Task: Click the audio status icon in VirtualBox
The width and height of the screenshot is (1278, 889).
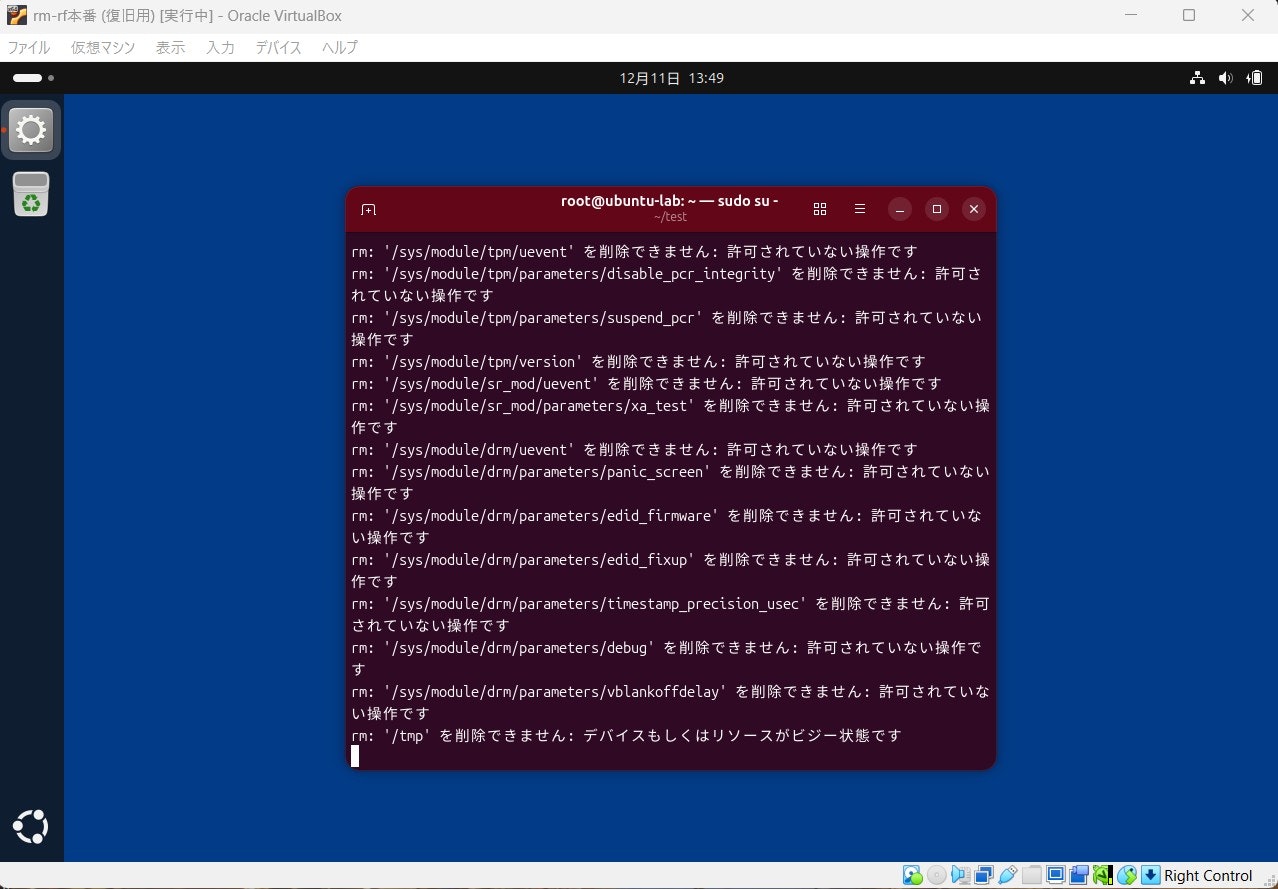Action: [961, 875]
